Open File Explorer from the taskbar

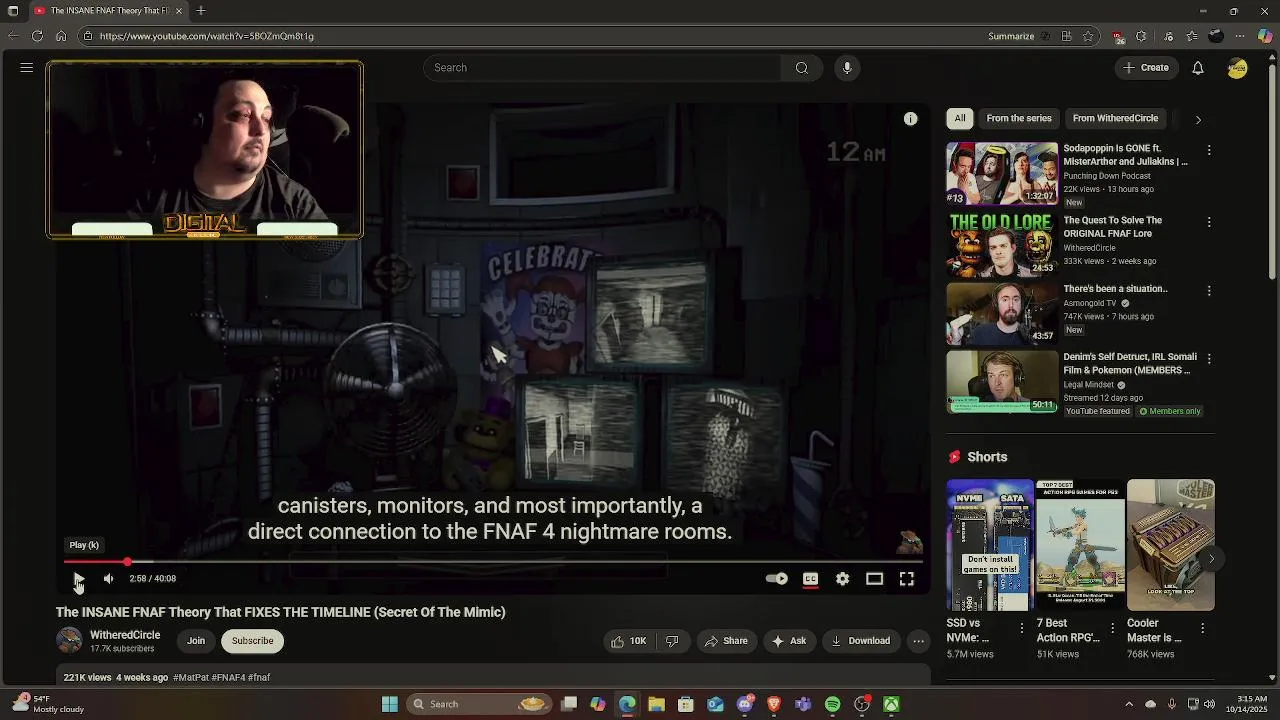pyautogui.click(x=656, y=704)
